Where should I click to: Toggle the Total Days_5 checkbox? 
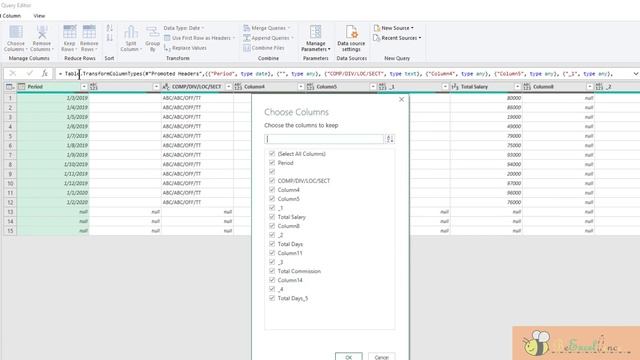pos(272,298)
